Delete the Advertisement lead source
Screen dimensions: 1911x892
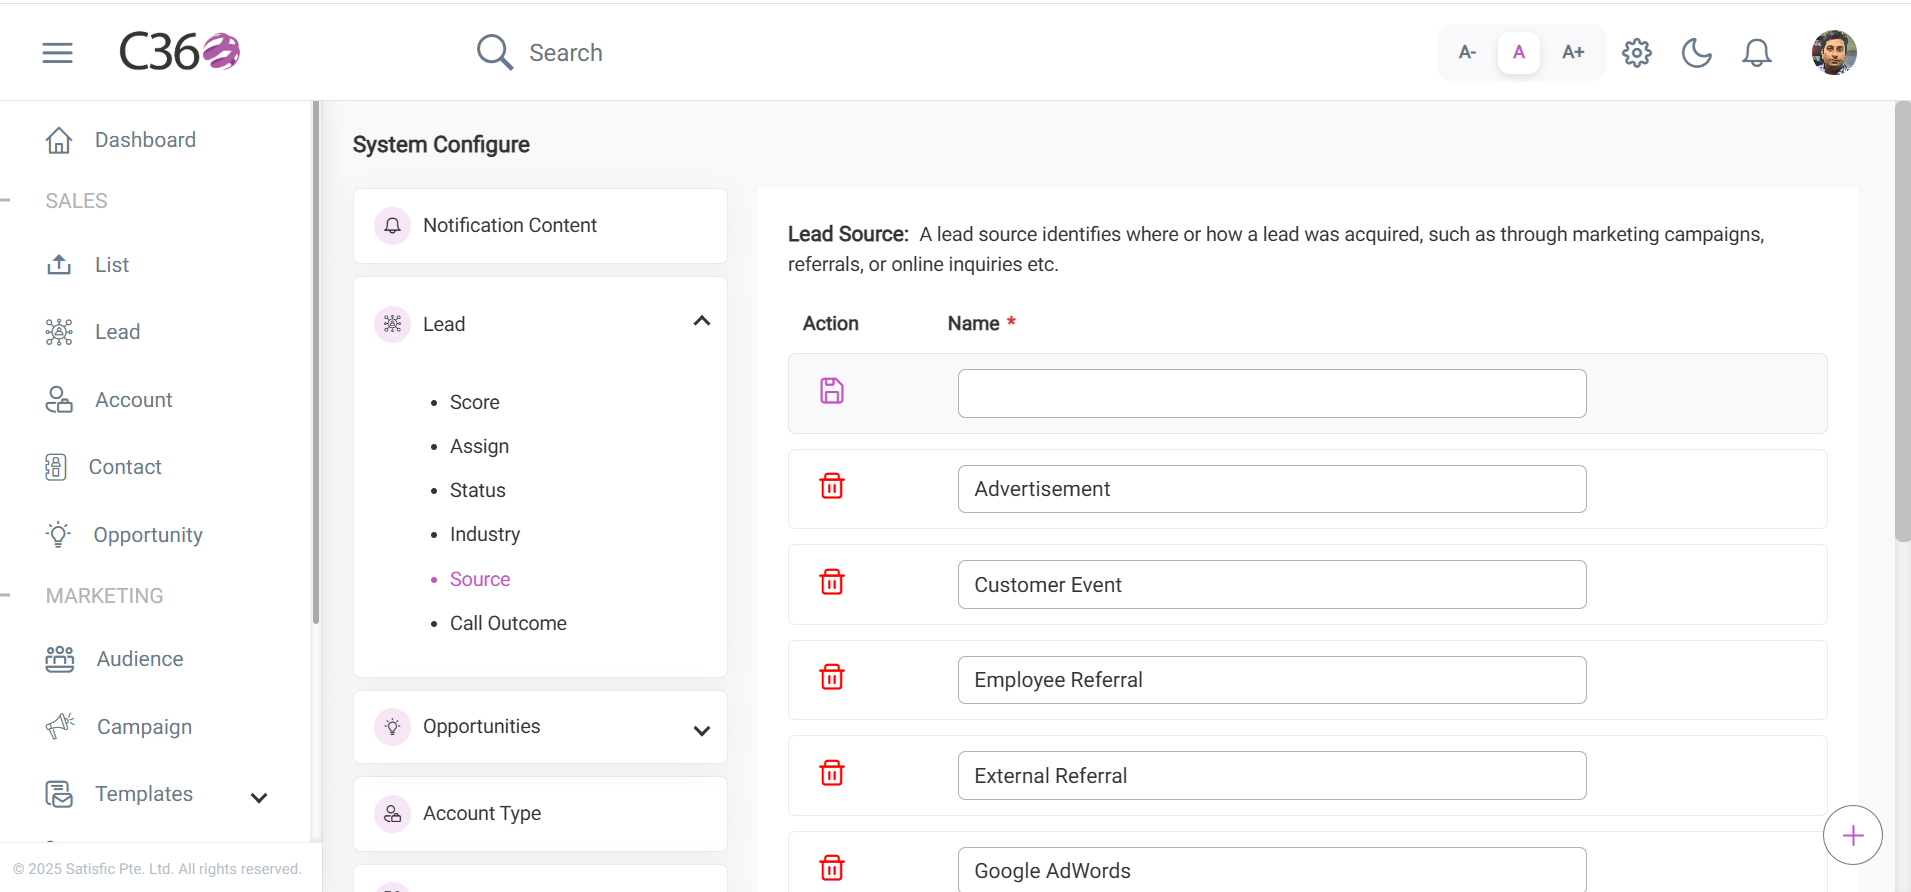point(832,486)
